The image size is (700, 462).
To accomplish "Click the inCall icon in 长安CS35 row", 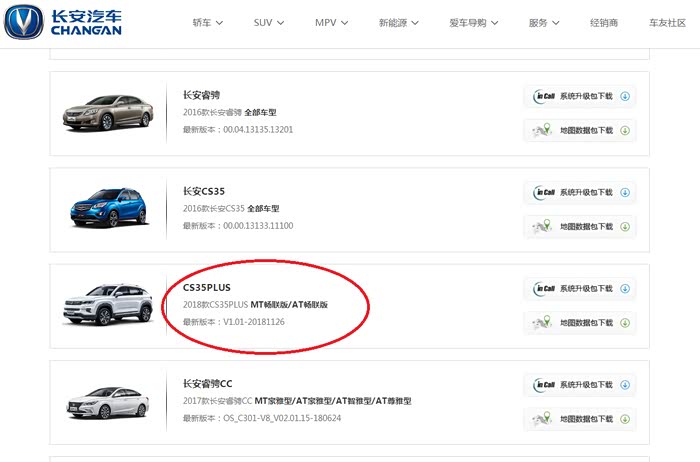I will pyautogui.click(x=544, y=192).
